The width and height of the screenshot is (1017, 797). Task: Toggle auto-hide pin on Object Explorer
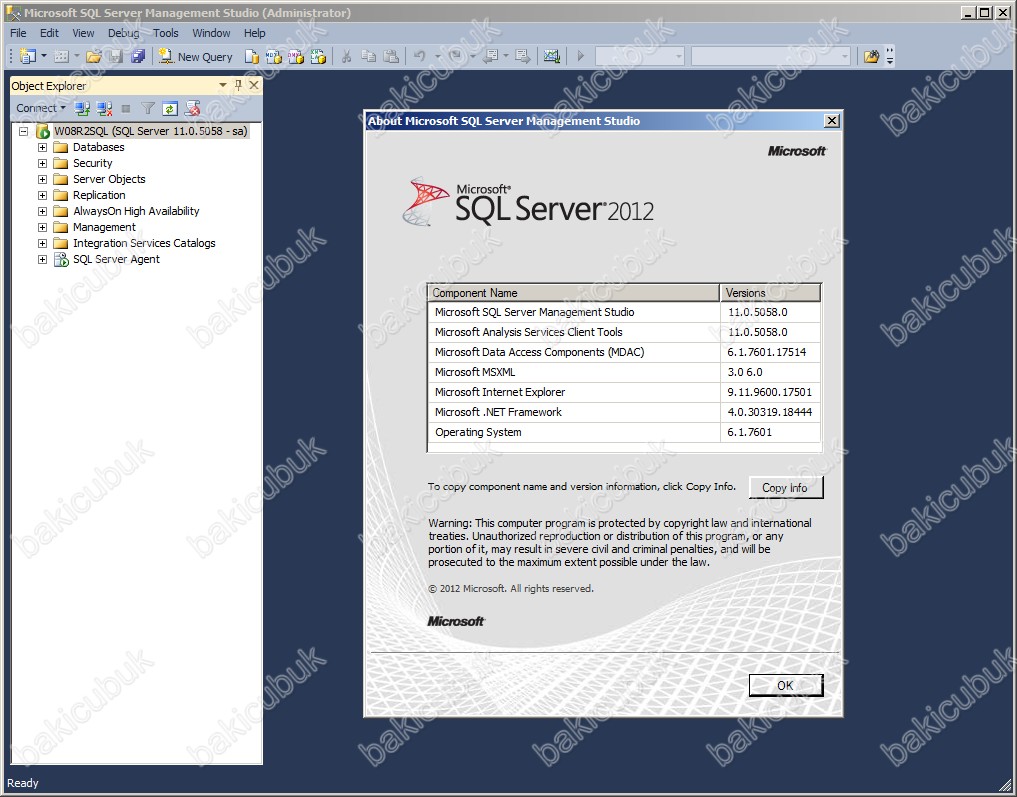238,85
